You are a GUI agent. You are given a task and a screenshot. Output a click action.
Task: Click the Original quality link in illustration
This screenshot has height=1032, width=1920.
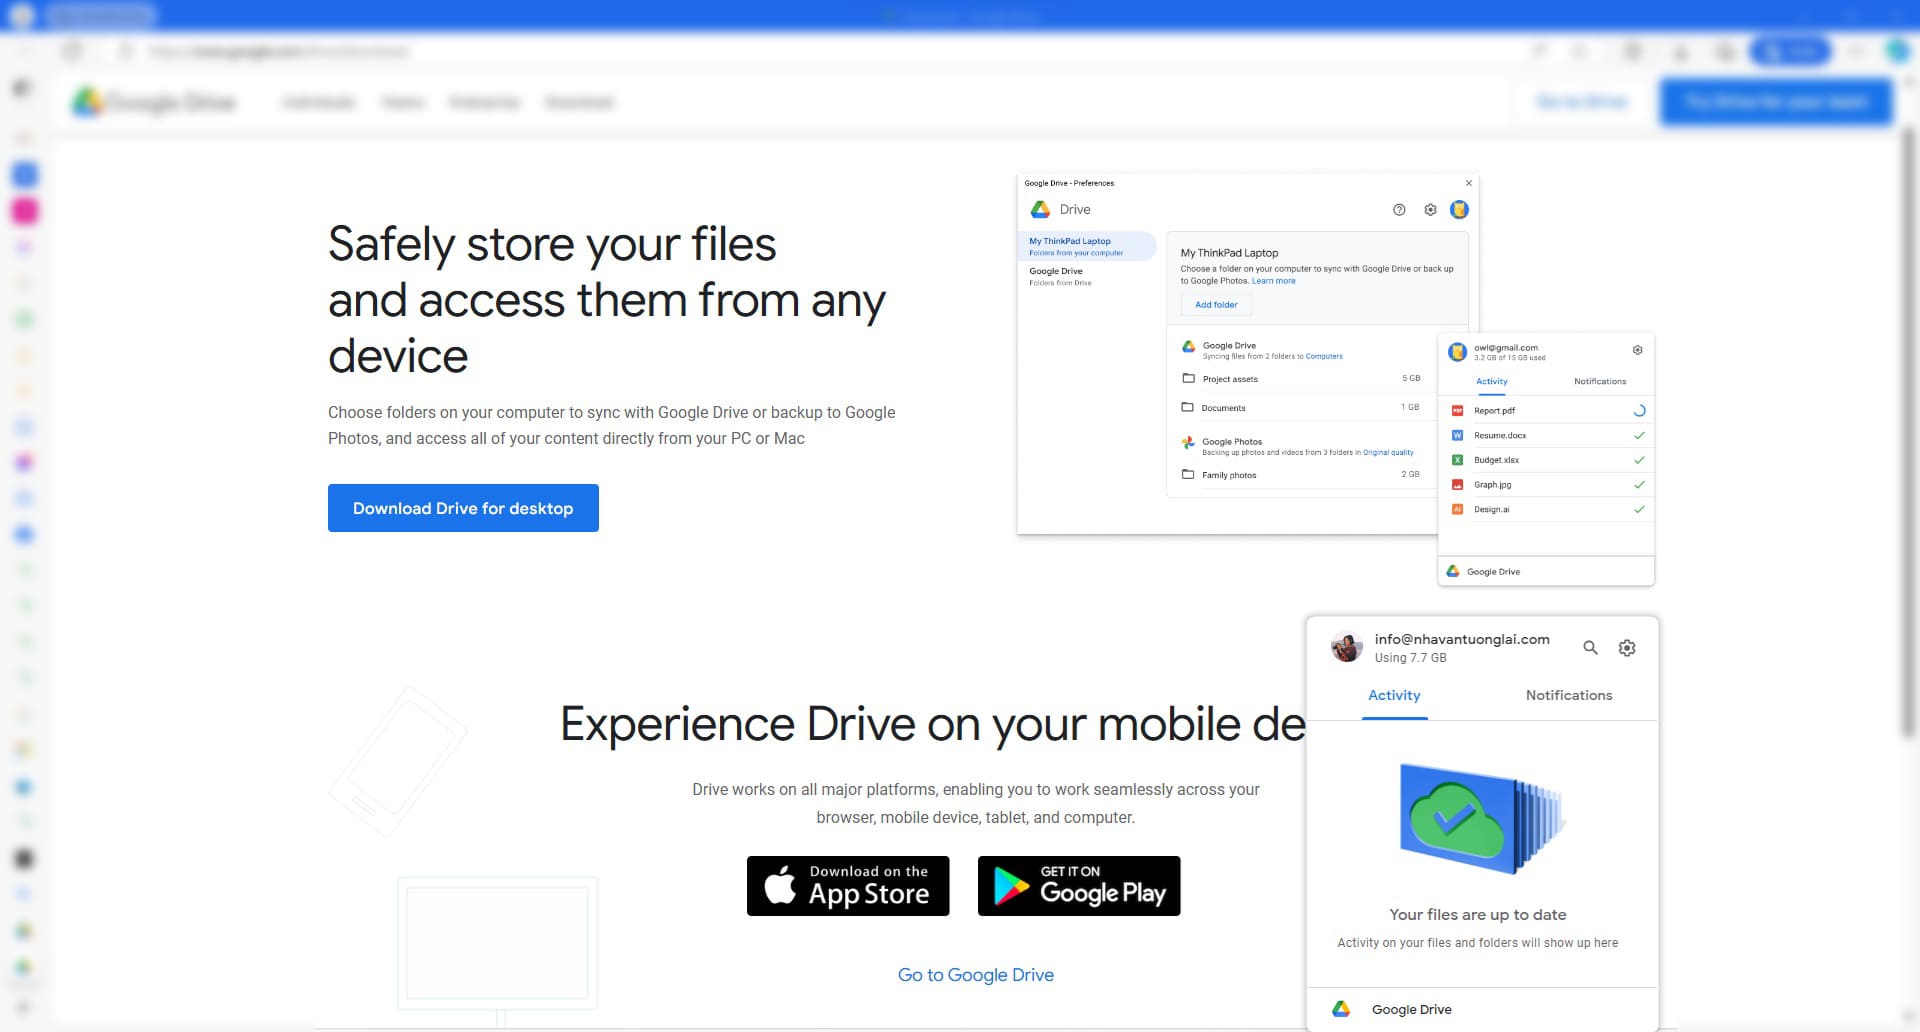[1388, 453]
